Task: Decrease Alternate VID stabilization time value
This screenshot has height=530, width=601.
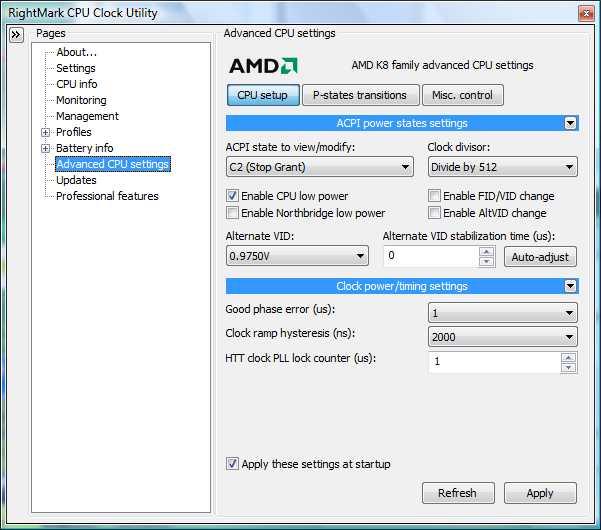Action: pos(486,261)
